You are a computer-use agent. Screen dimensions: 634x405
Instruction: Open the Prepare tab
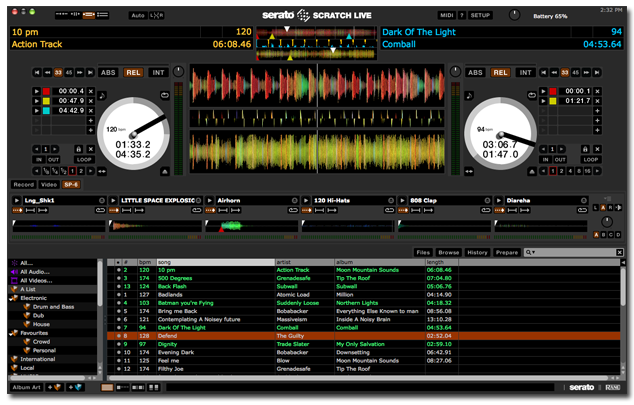pyautogui.click(x=507, y=253)
